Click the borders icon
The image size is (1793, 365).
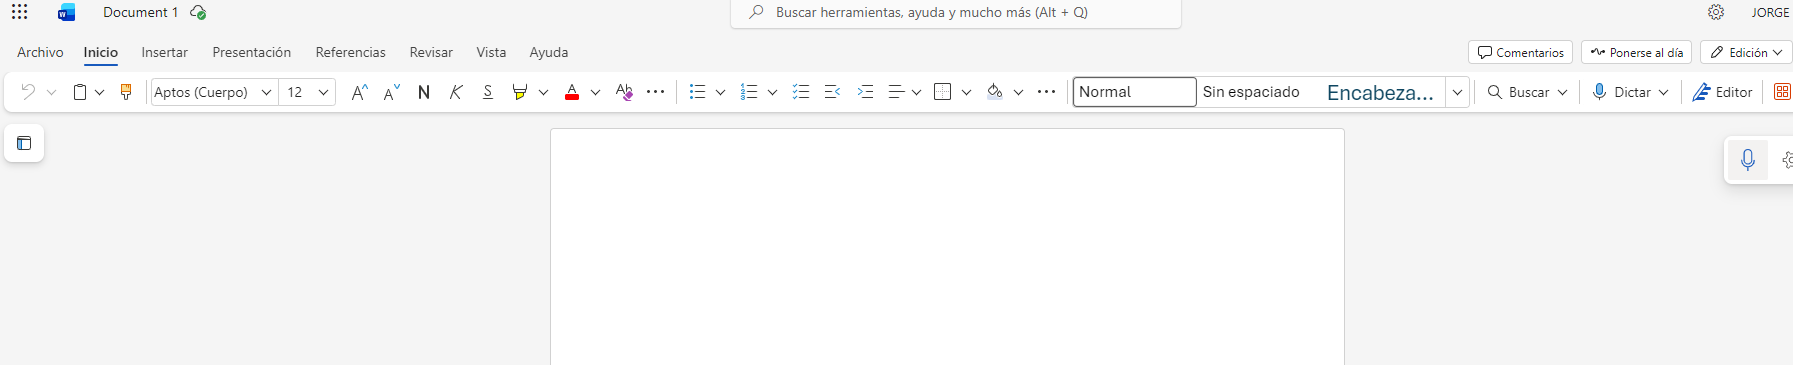pos(942,92)
